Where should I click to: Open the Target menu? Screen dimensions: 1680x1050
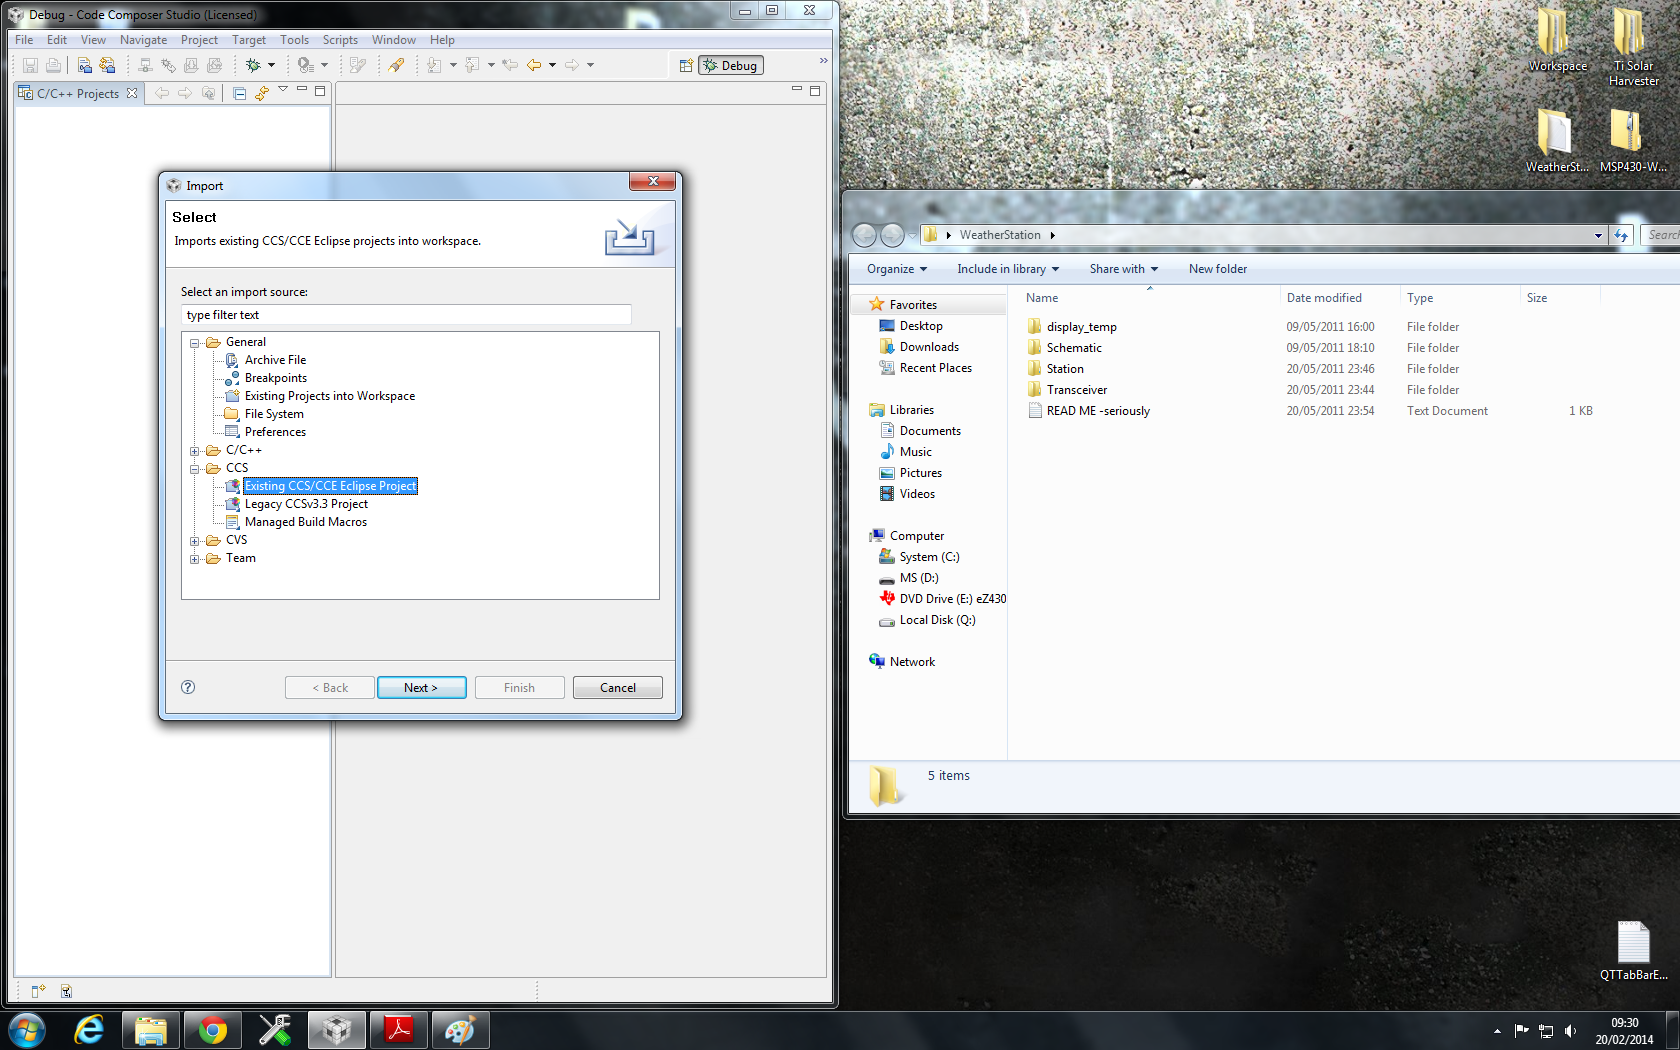tap(249, 40)
